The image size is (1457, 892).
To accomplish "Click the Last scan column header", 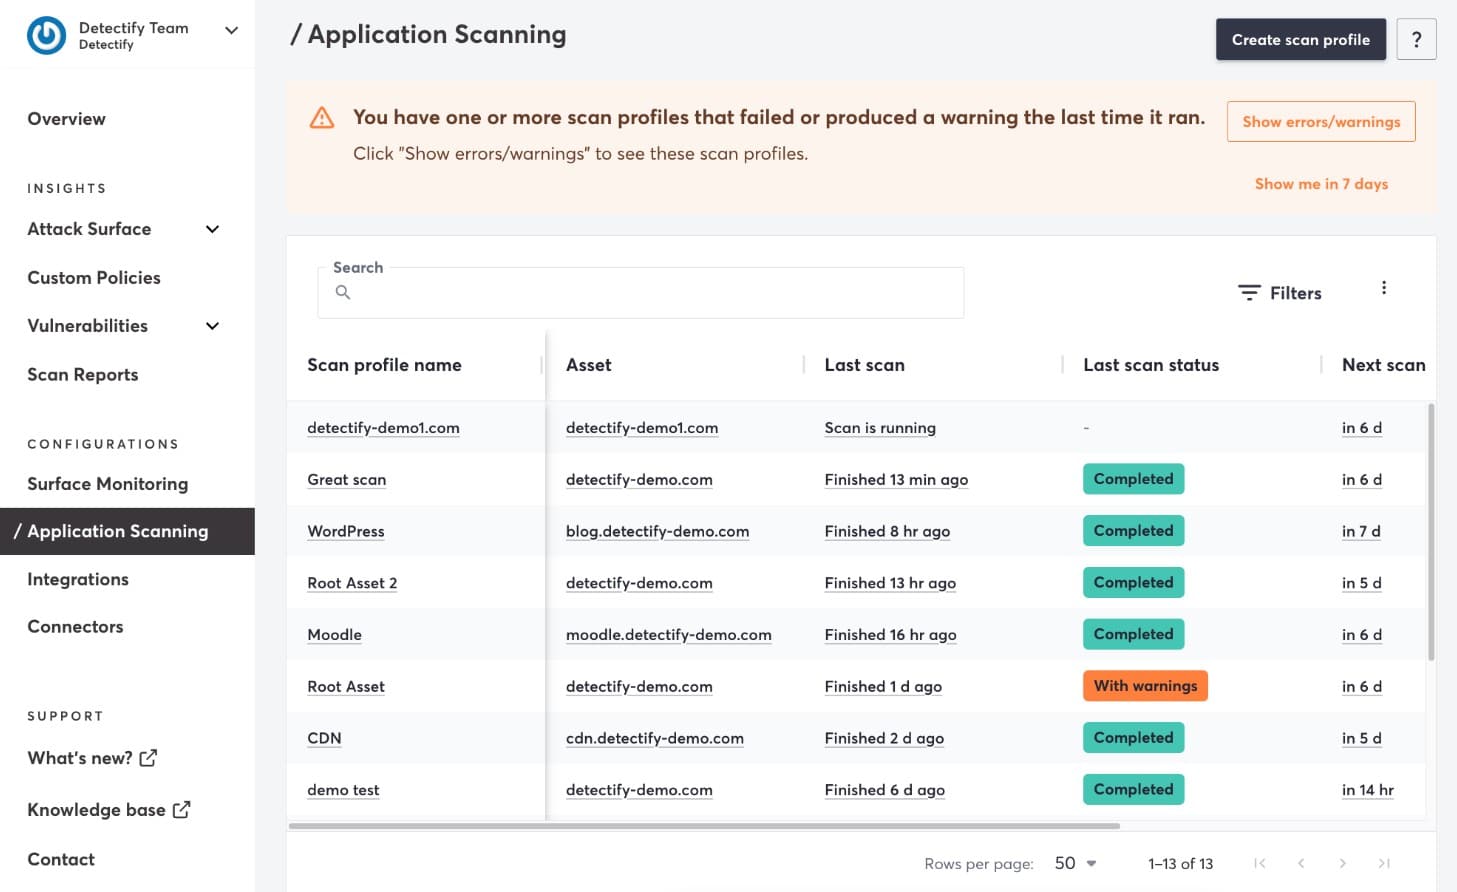I will (864, 365).
